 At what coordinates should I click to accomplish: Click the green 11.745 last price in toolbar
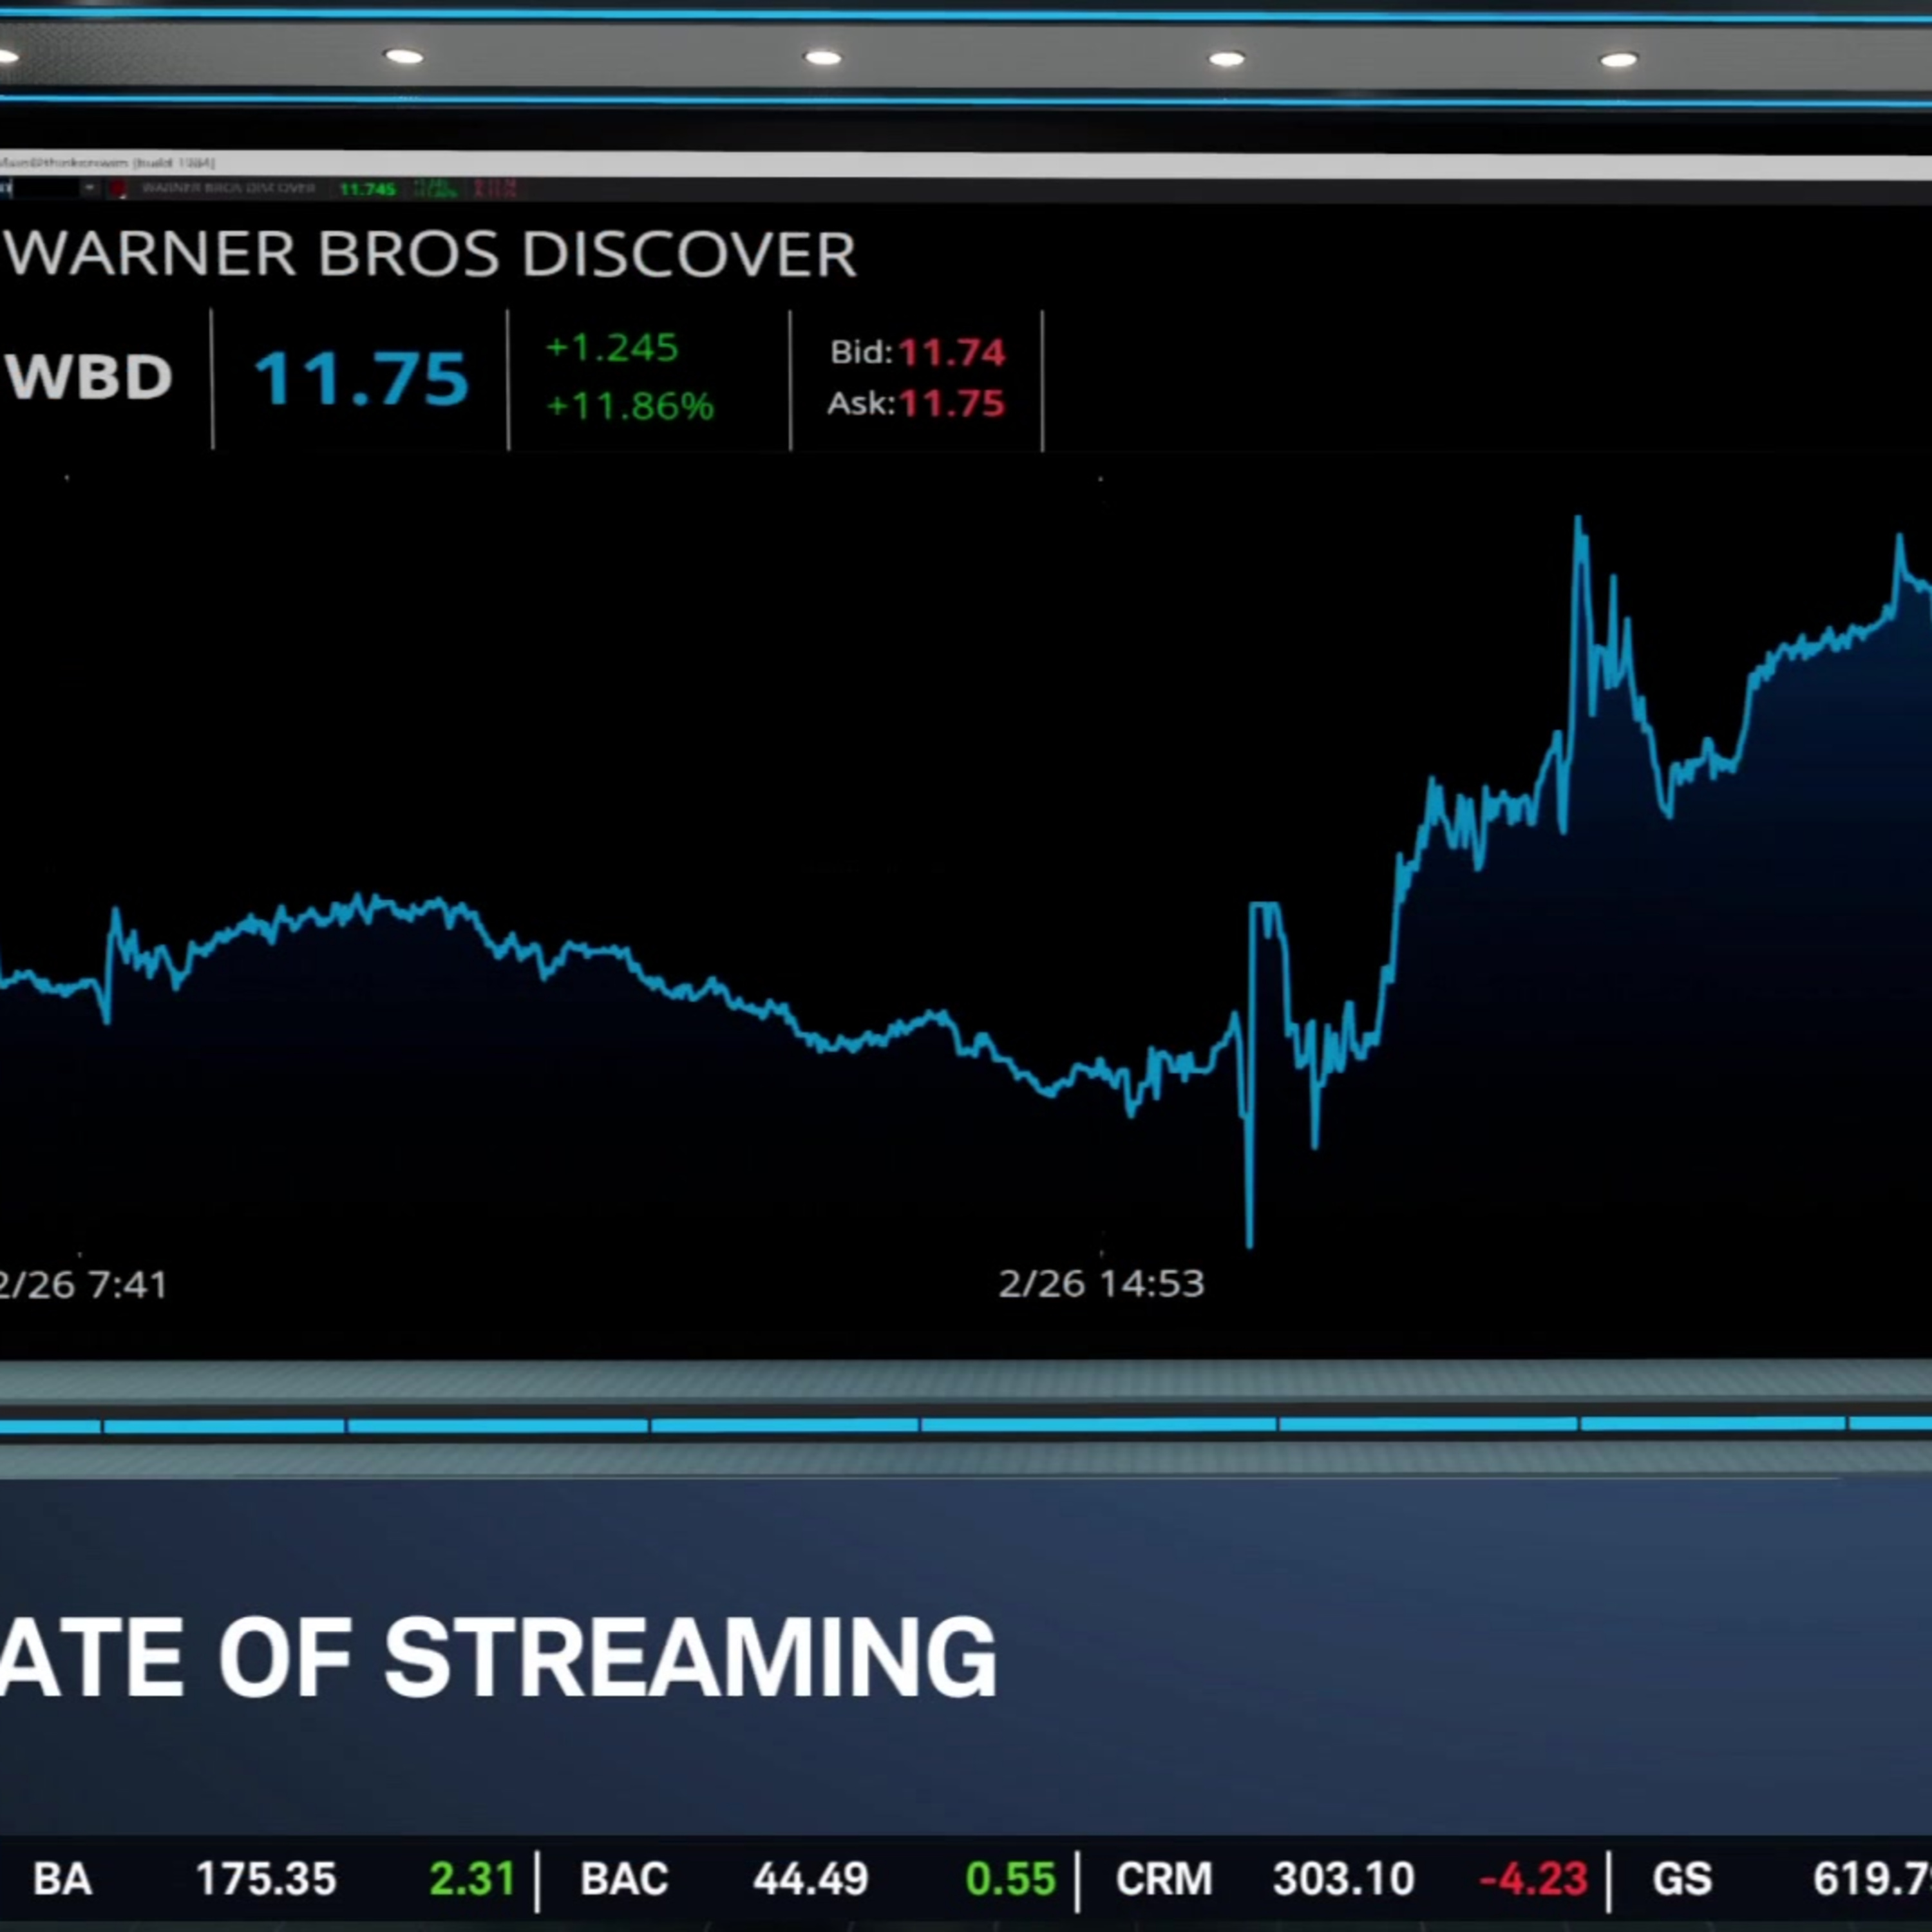(x=367, y=188)
